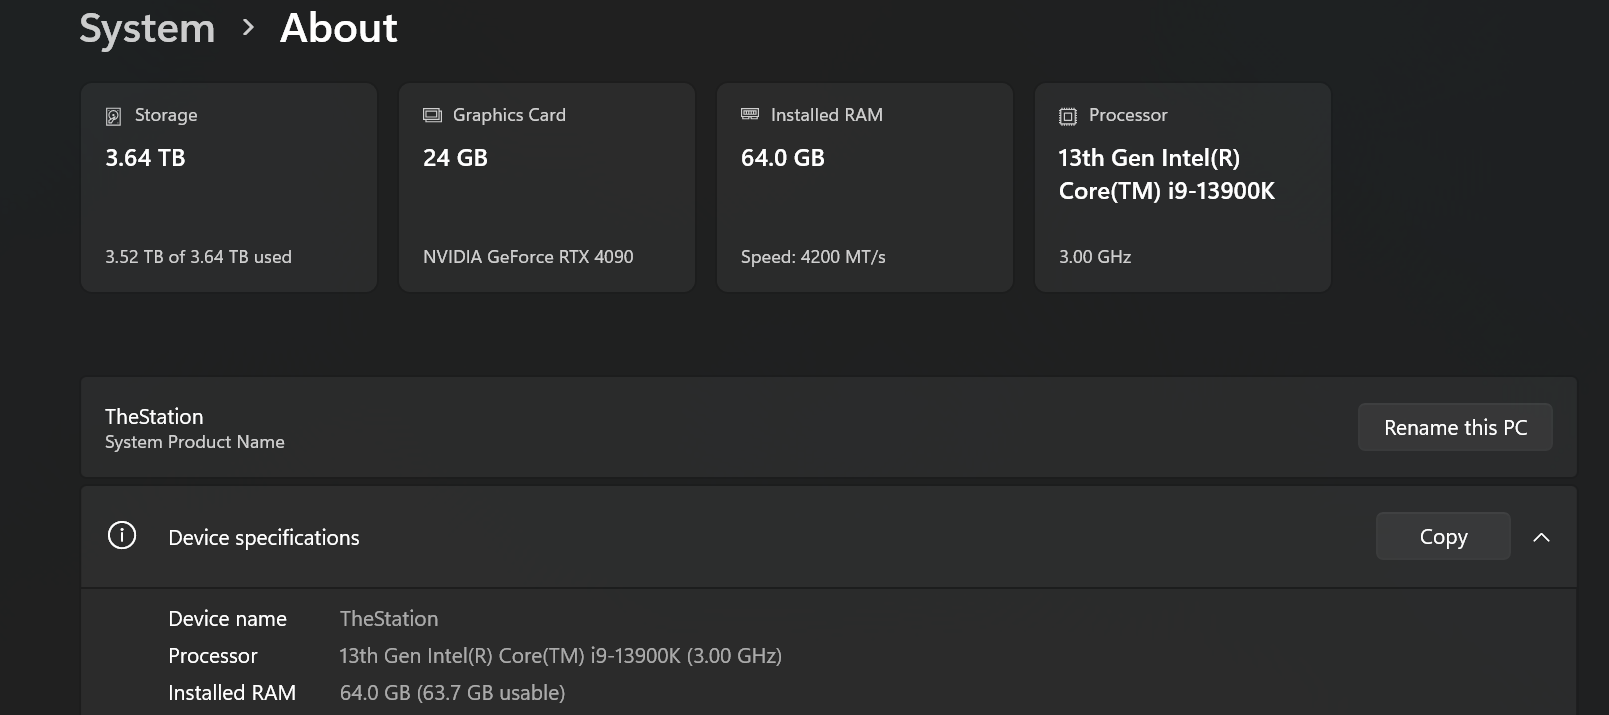1609x715 pixels.
Task: Click the TheStation PC name heading
Action: 154,417
